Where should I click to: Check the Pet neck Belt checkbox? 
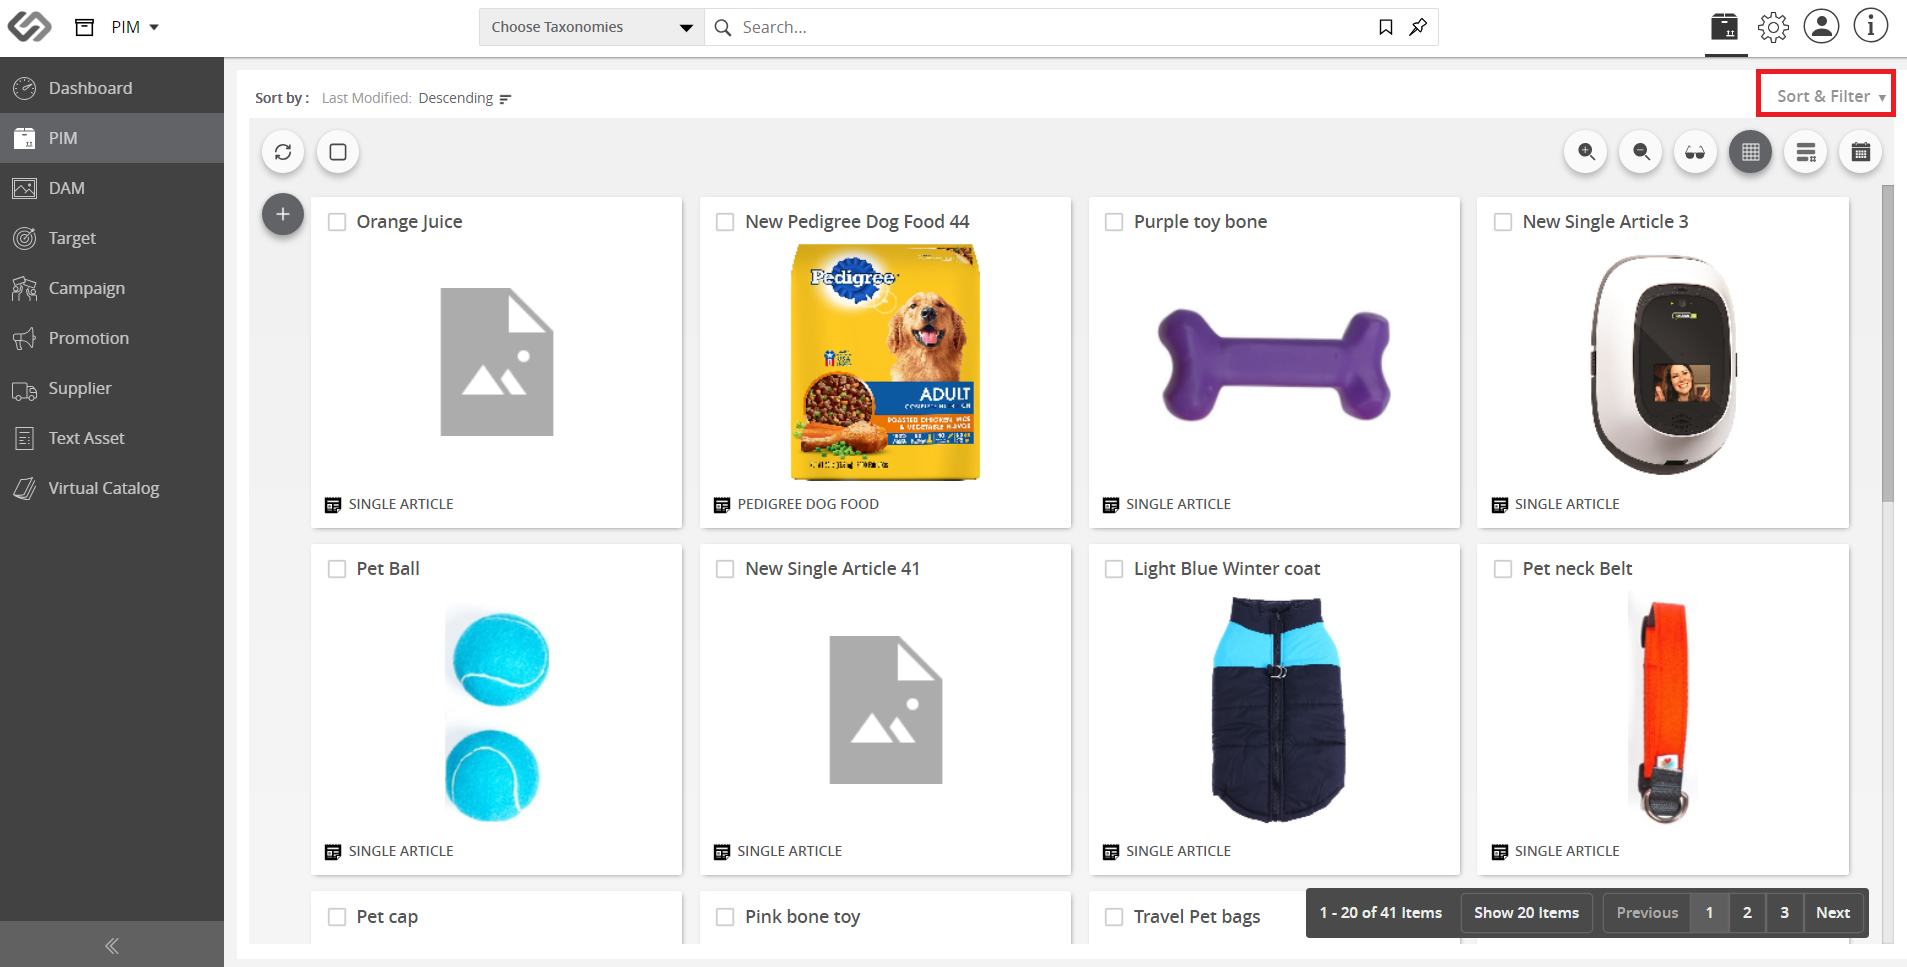click(x=1503, y=569)
